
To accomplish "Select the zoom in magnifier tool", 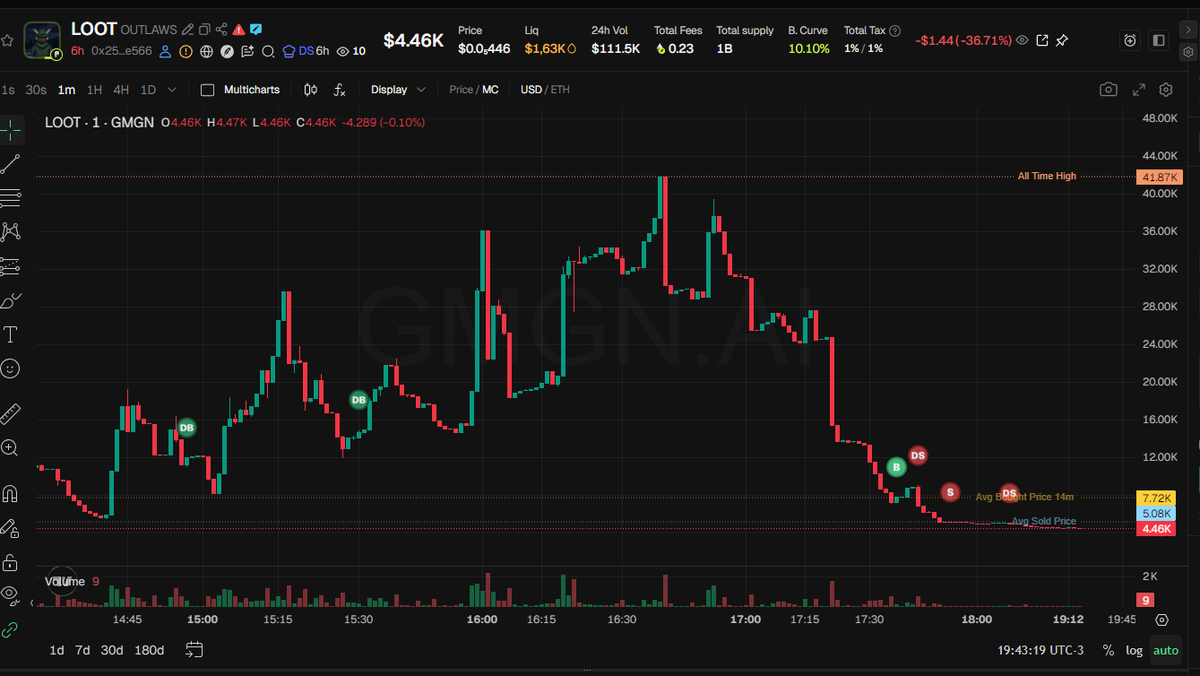I will coord(10,448).
